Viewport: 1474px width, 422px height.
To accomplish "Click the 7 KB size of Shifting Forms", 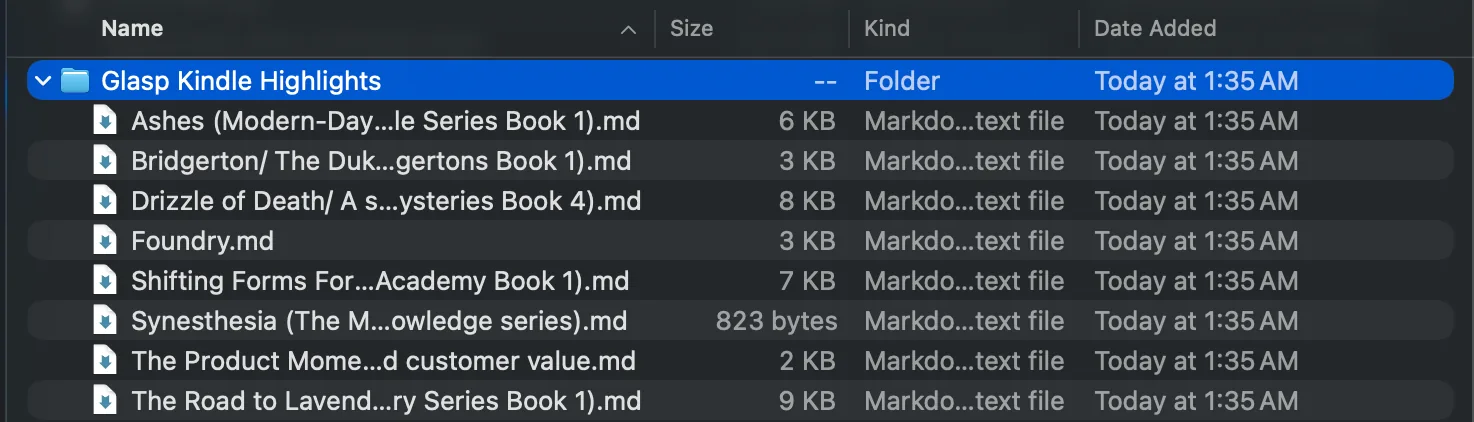I will coord(807,281).
